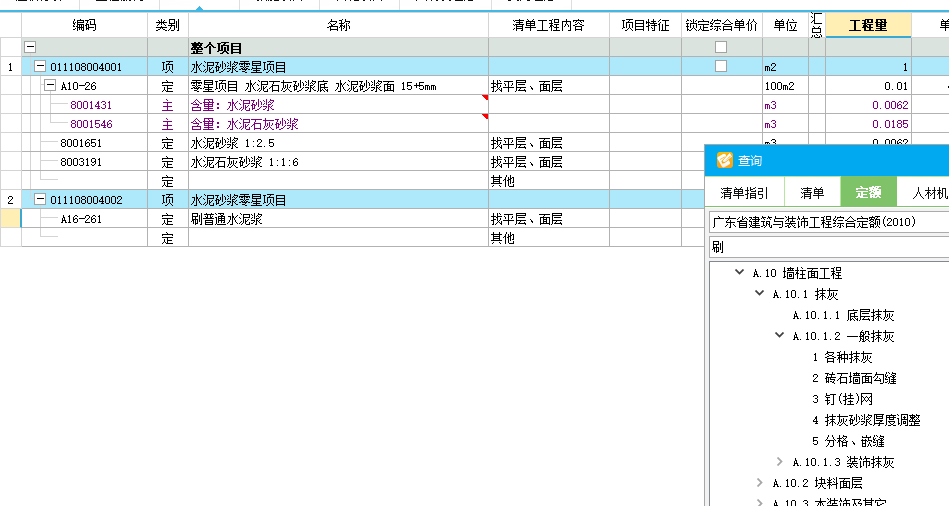Select 2 砖石墙面勾缝 tree item
Image resolution: width=949 pixels, height=506 pixels.
(854, 378)
